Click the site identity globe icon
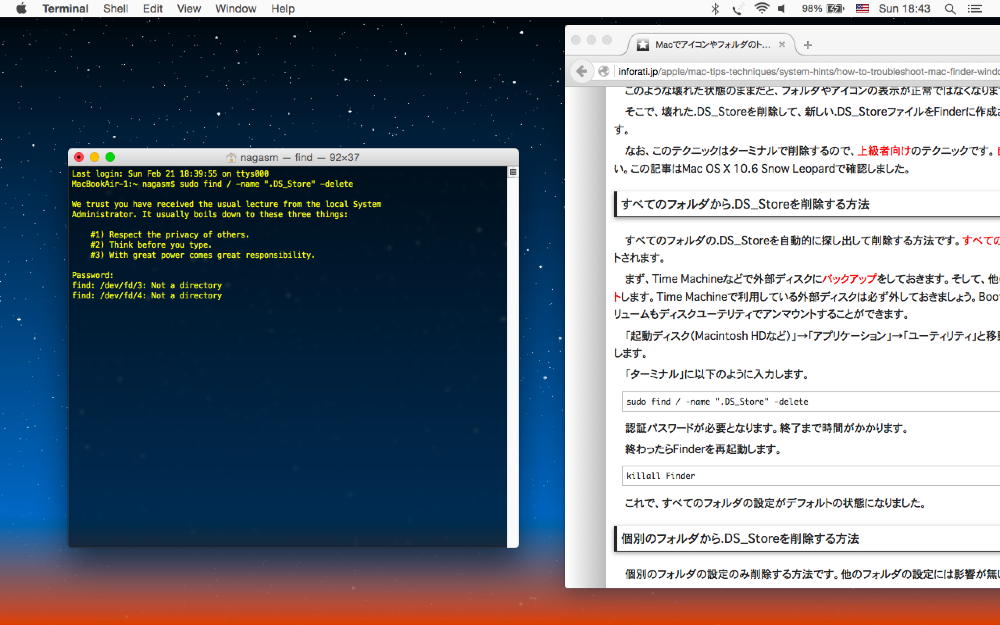 tap(603, 71)
